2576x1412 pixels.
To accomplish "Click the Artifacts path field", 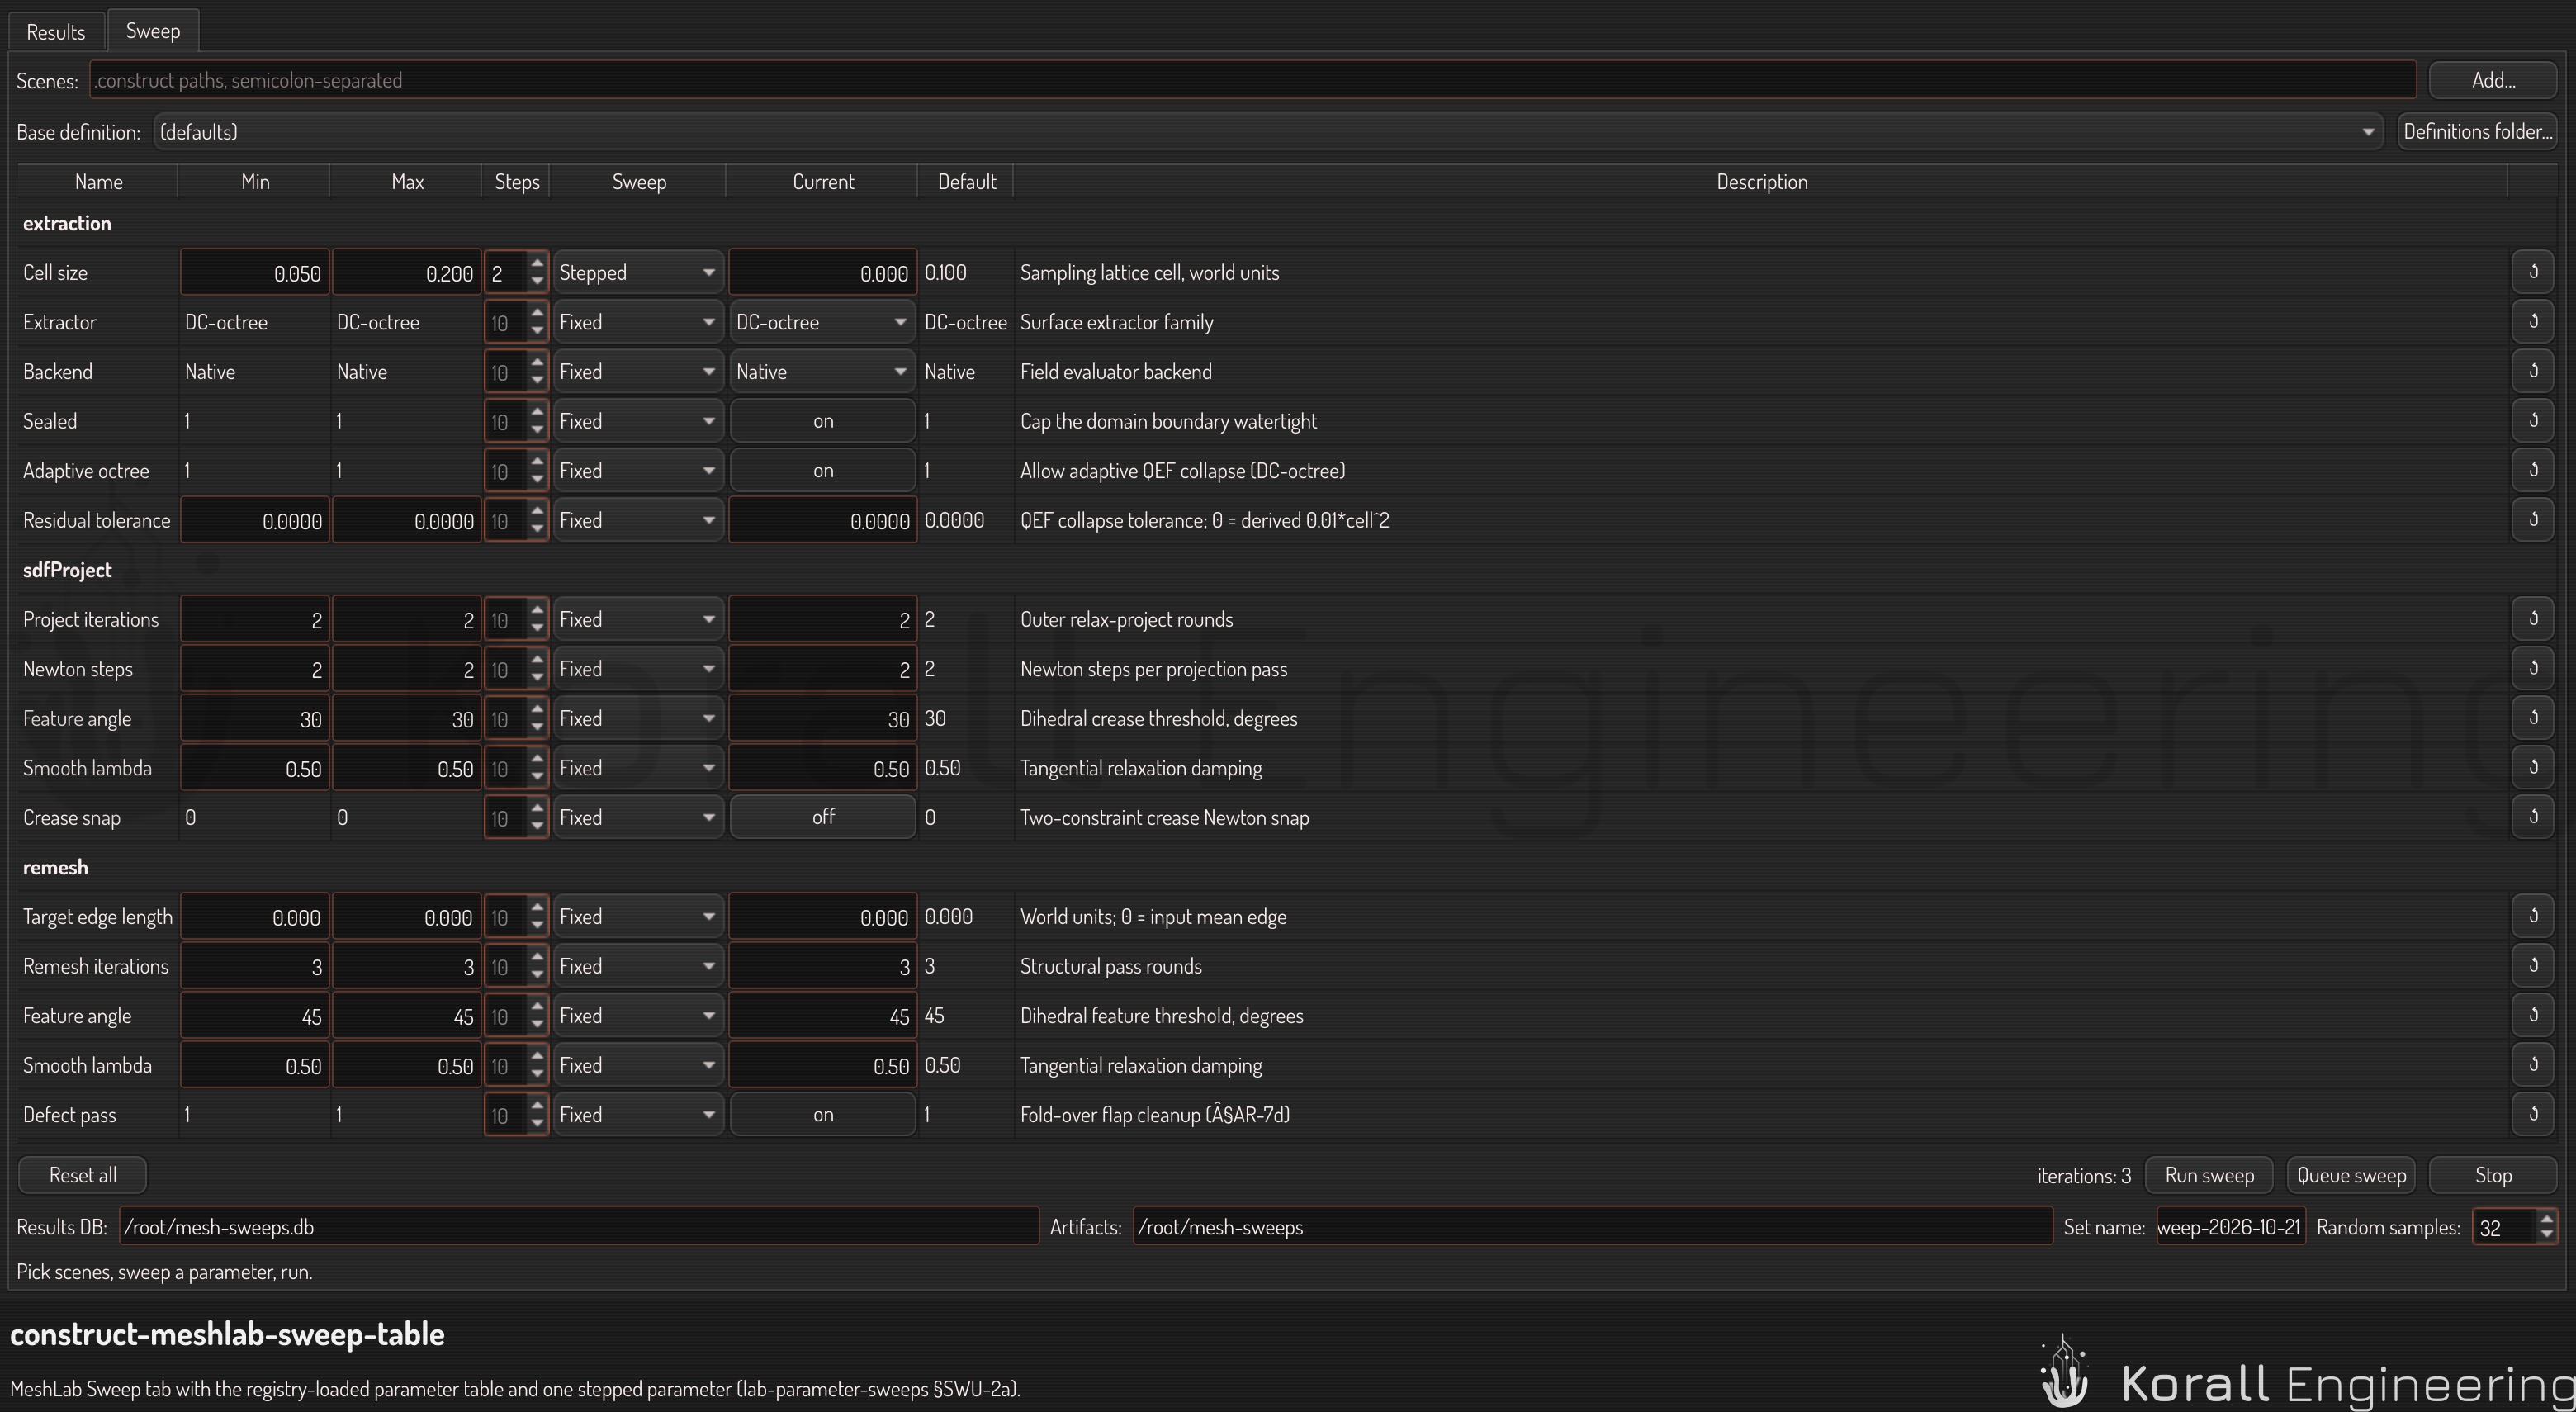I will (1592, 1227).
